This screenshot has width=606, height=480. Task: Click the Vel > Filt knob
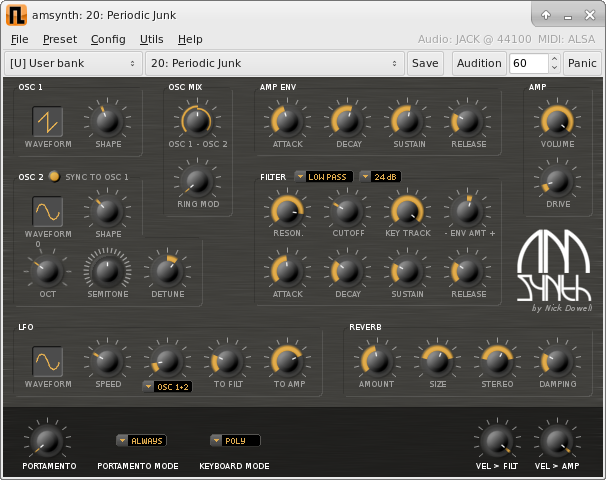point(497,441)
